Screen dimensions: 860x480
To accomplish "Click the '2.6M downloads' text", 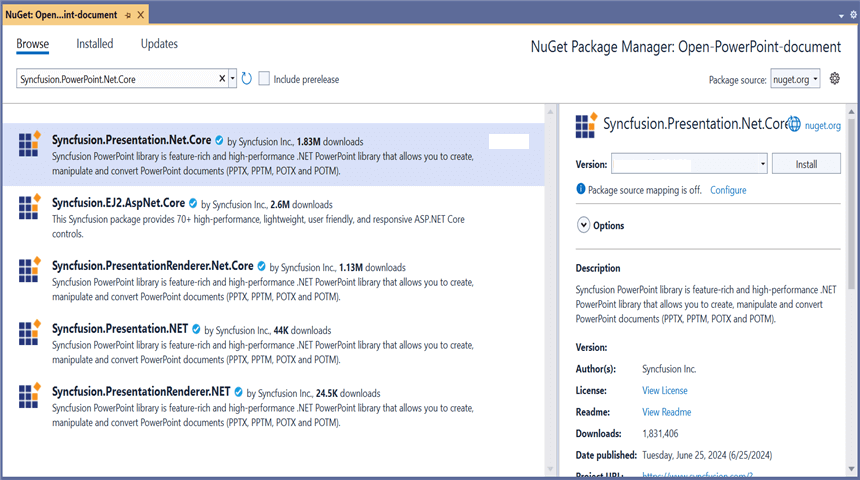I will (302, 205).
